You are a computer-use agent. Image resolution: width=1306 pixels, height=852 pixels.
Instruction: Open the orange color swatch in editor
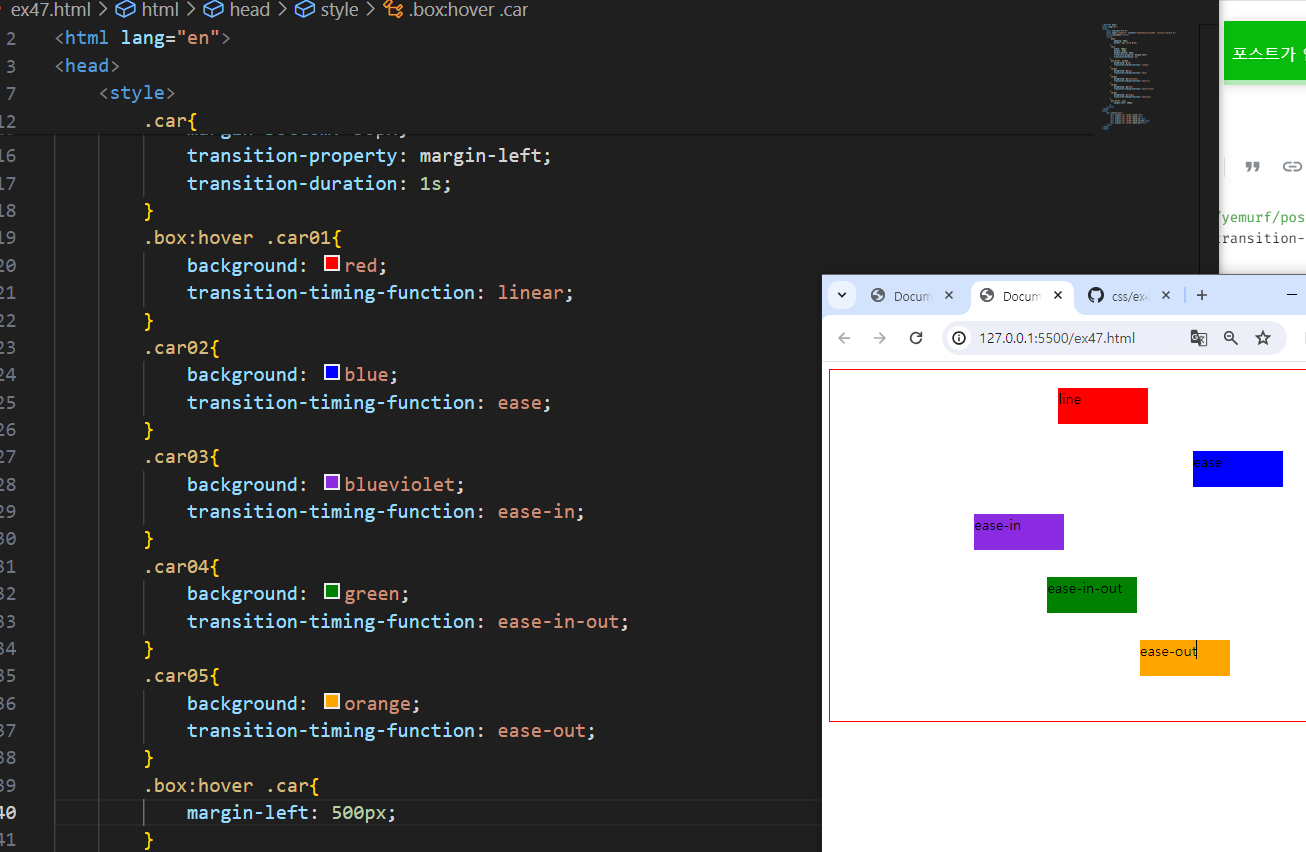[332, 702]
